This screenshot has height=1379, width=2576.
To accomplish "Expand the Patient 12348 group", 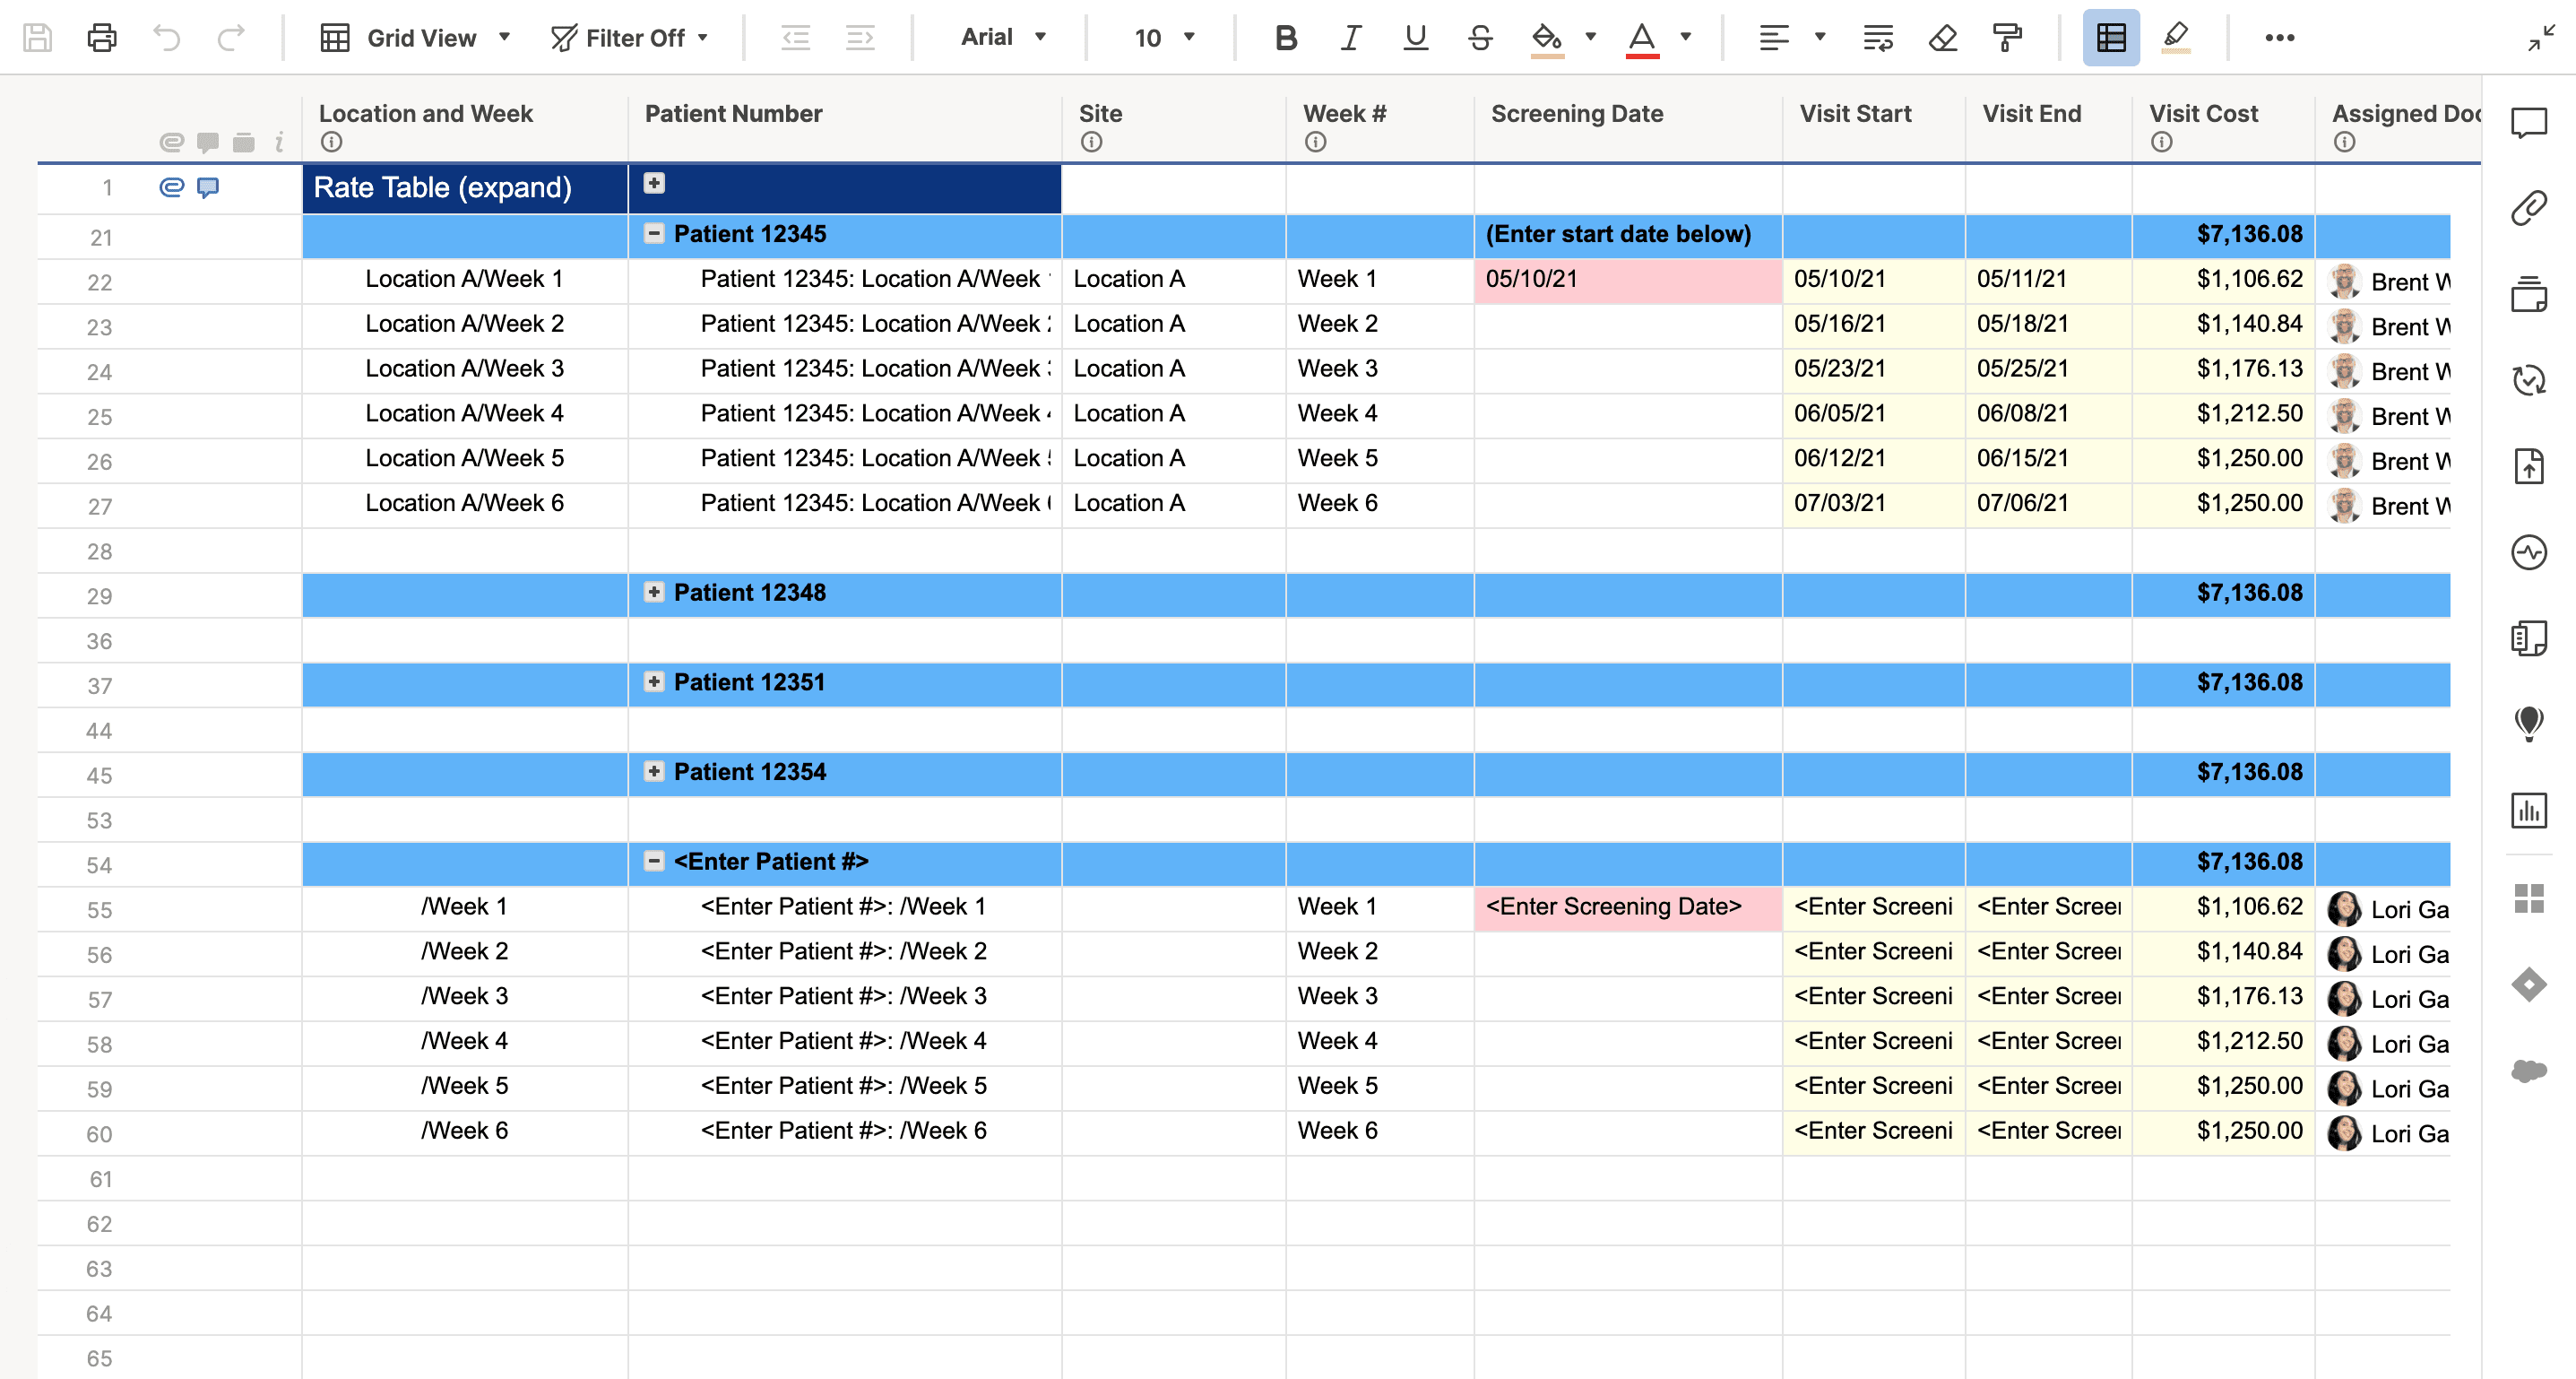I will [x=654, y=592].
